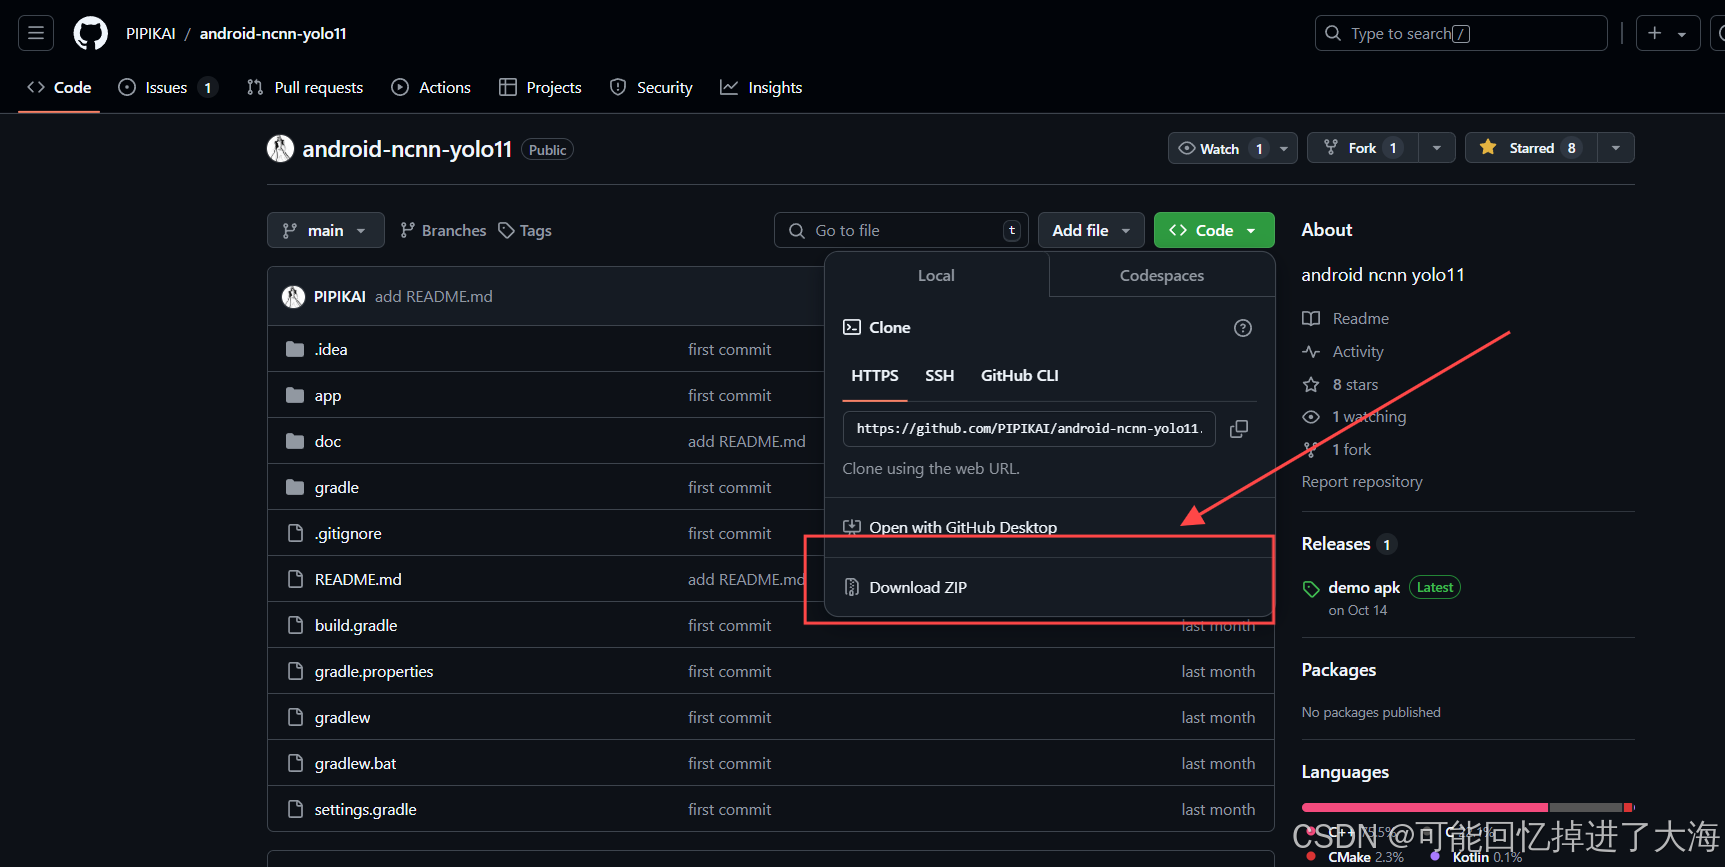Viewport: 1725px width, 867px height.
Task: Expand the Watch notifications dropdown
Action: point(1233,148)
